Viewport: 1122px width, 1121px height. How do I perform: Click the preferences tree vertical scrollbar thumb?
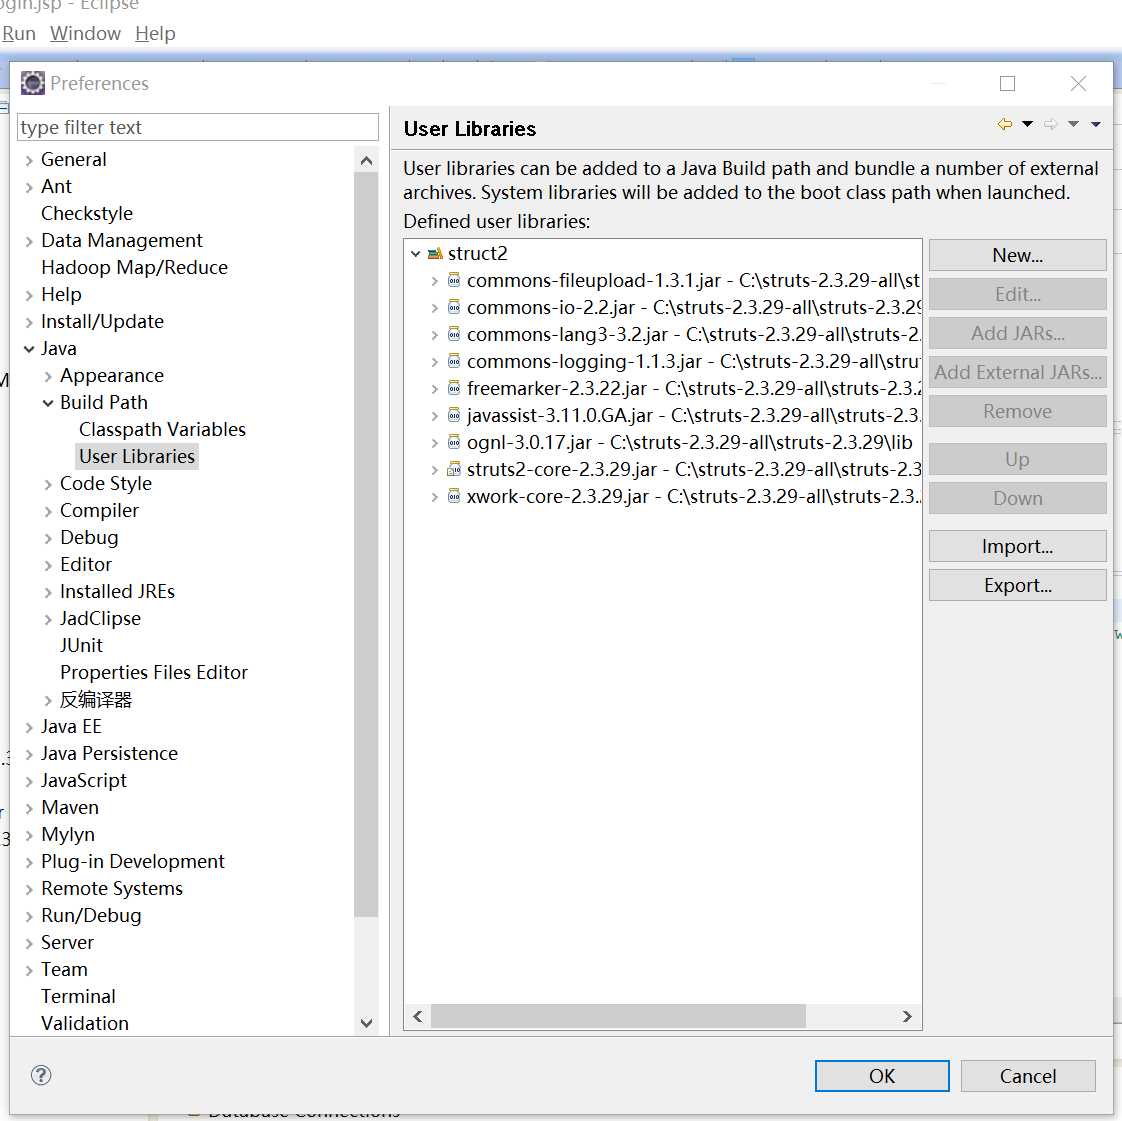coord(366,544)
